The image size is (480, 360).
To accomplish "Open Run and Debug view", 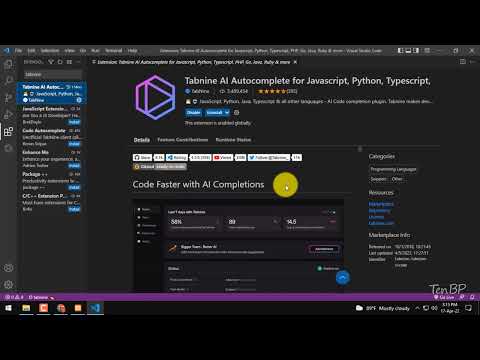I will 8,114.
